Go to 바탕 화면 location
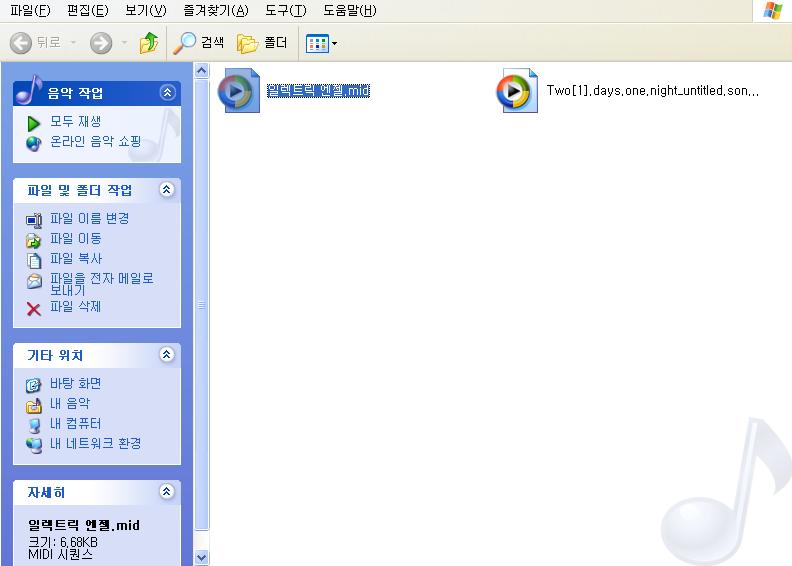792x566 pixels. (x=75, y=384)
